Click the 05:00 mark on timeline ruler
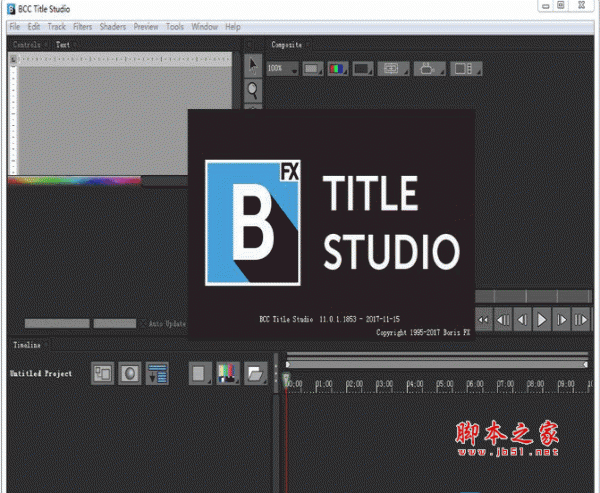600x493 pixels. (x=445, y=384)
